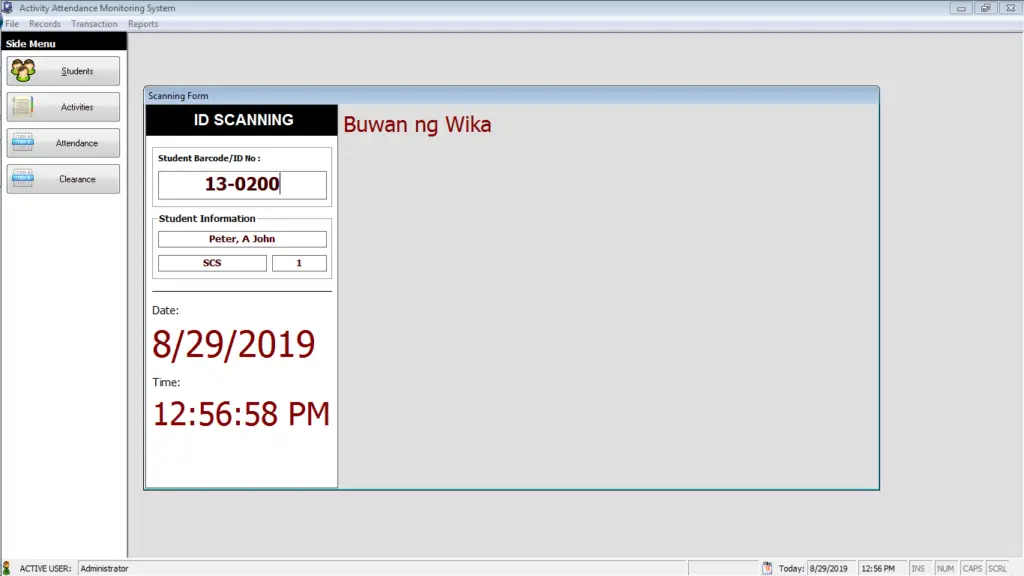This screenshot has width=1024, height=576.
Task: Toggle the NUM lock indicator
Action: (x=946, y=568)
